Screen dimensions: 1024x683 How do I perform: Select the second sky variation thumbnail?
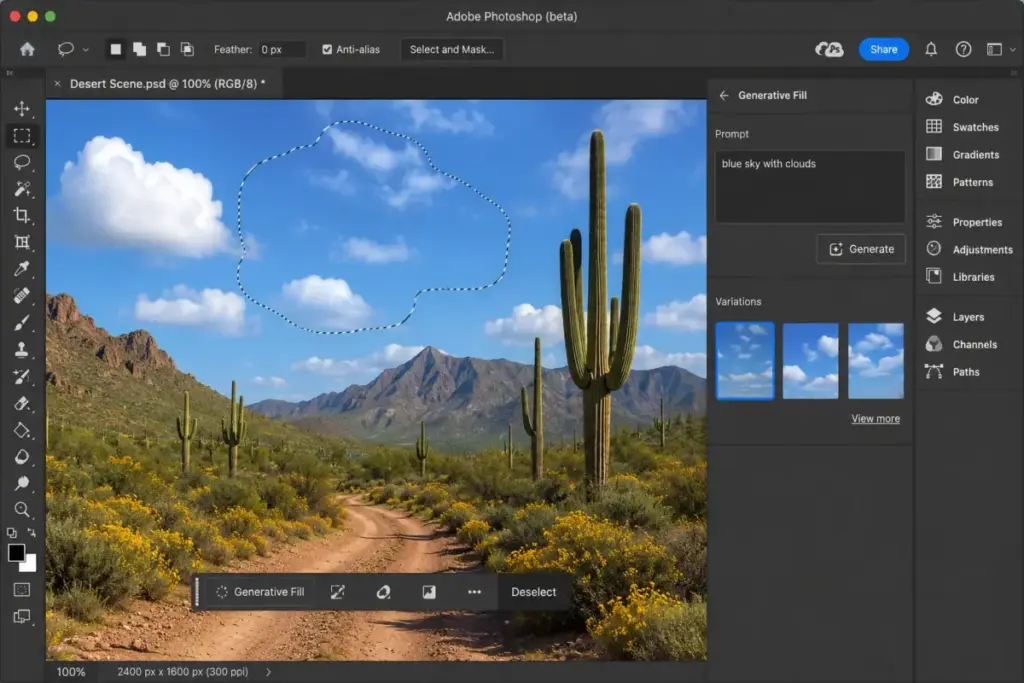click(x=810, y=360)
